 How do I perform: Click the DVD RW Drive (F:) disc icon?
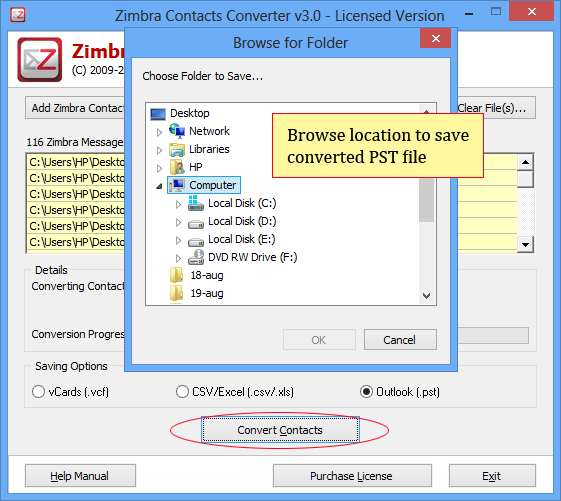pyautogui.click(x=196, y=257)
